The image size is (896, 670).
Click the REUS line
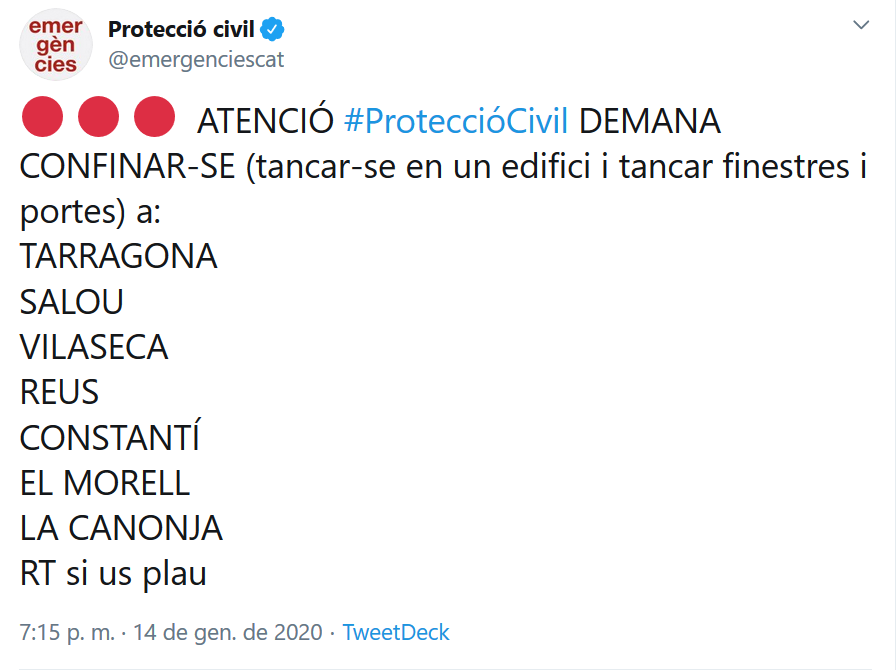coord(59,392)
